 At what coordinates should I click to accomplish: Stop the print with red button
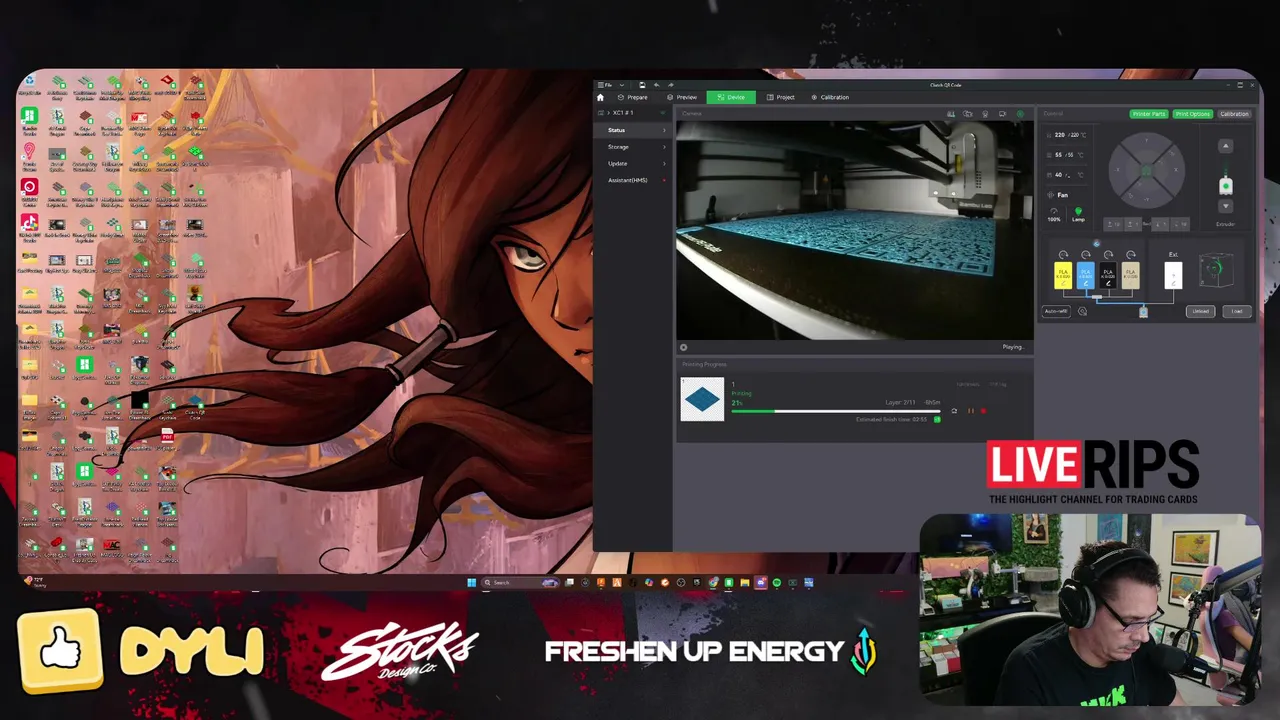pyautogui.click(x=983, y=411)
